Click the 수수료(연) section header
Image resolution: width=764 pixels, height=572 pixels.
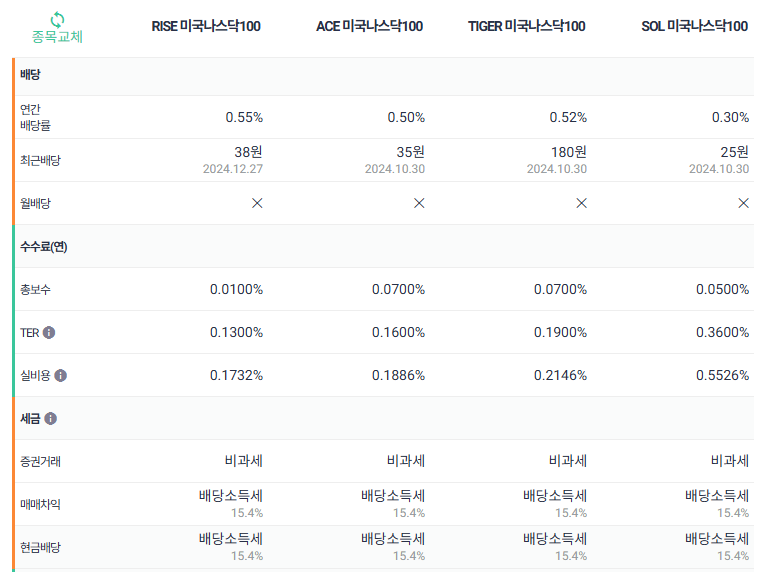coord(44,247)
